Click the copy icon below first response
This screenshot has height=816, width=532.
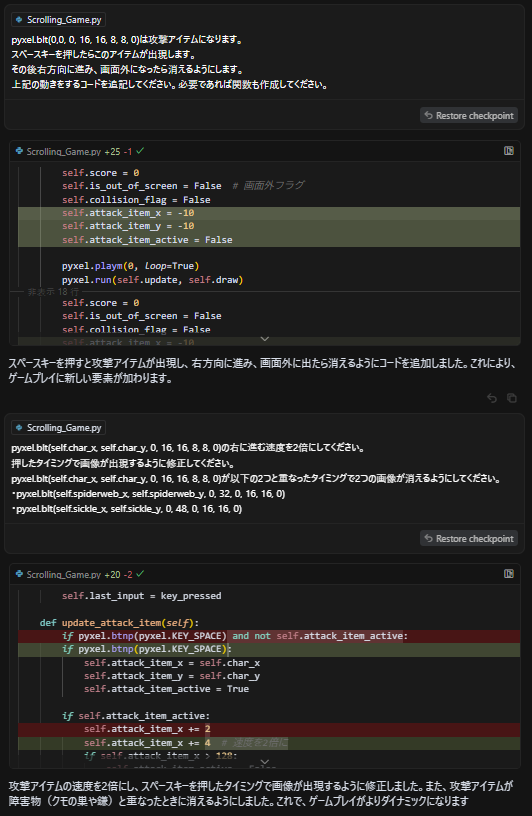click(x=512, y=398)
